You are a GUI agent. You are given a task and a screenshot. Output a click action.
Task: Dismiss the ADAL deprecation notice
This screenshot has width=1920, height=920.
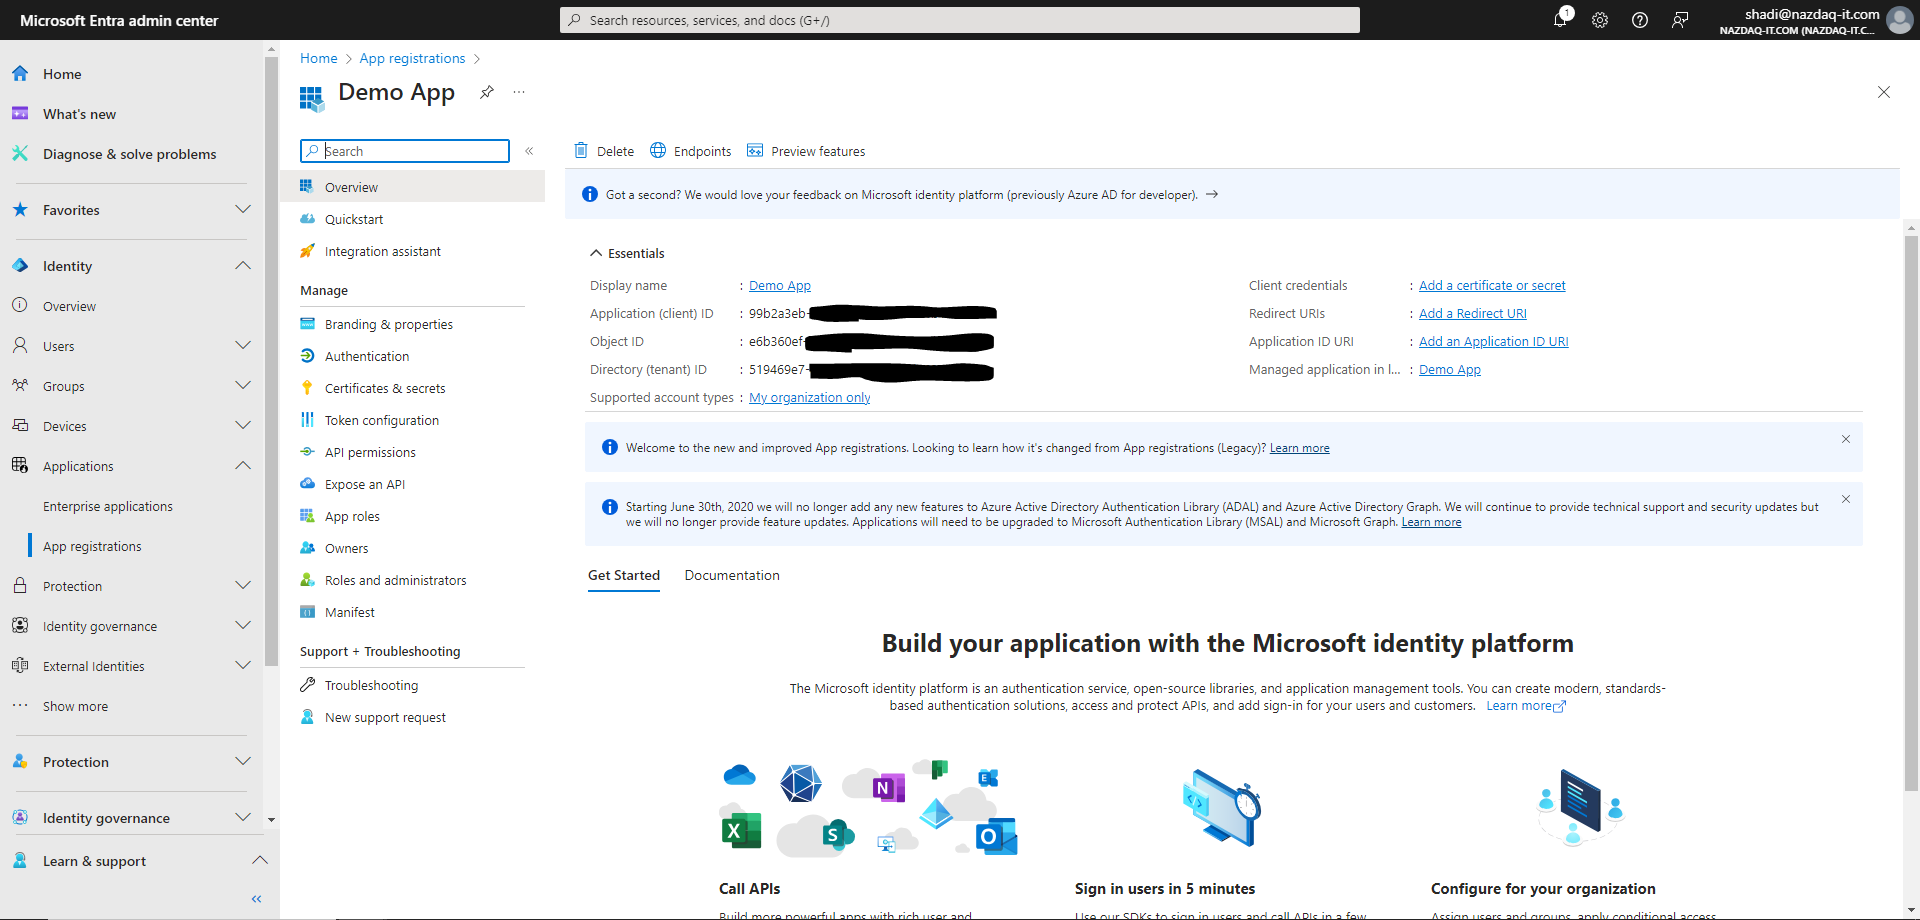[1846, 499]
